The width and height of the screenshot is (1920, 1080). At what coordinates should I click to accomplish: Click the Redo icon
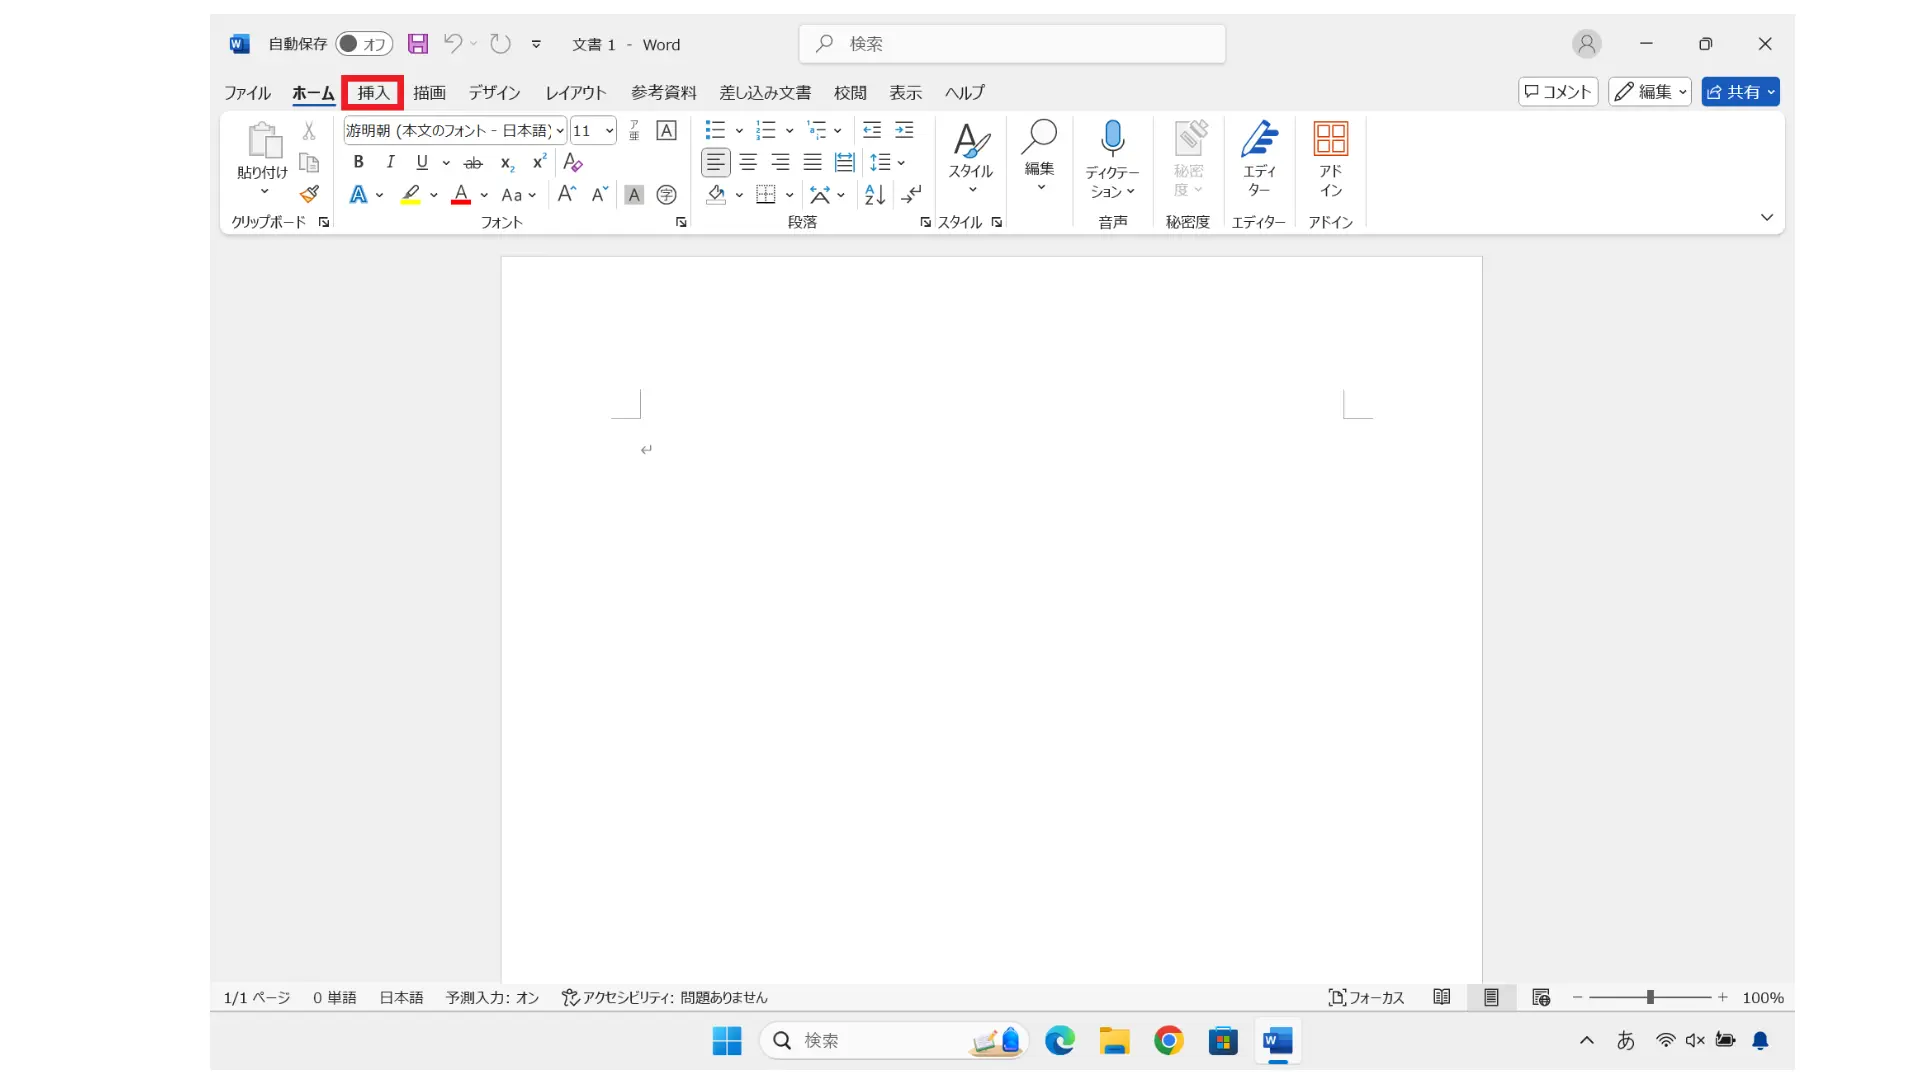[500, 43]
